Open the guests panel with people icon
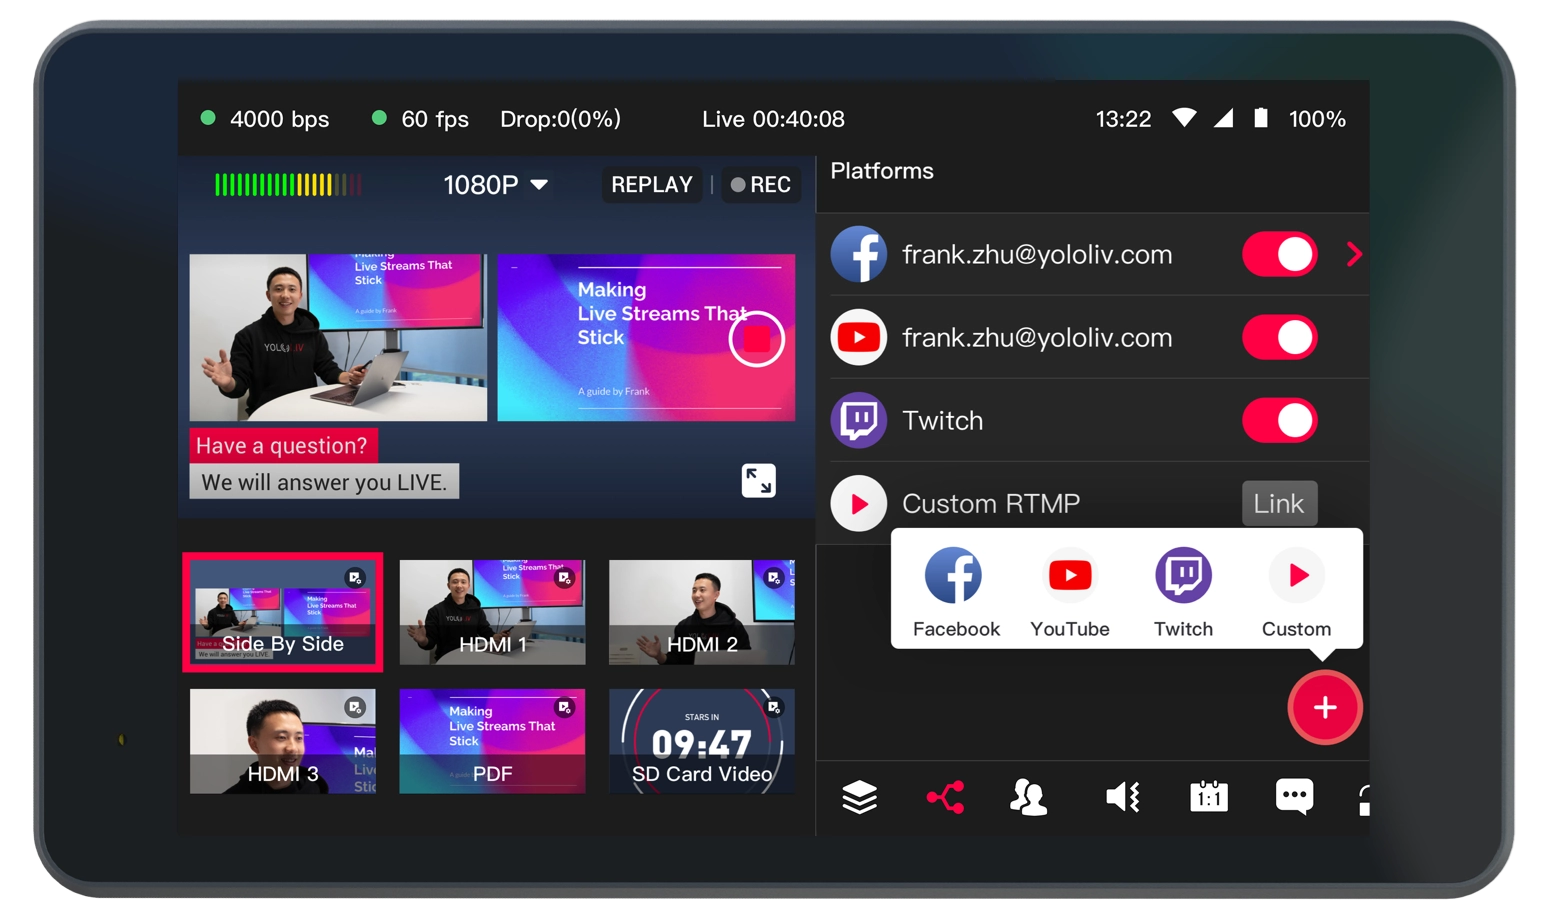 (1029, 797)
